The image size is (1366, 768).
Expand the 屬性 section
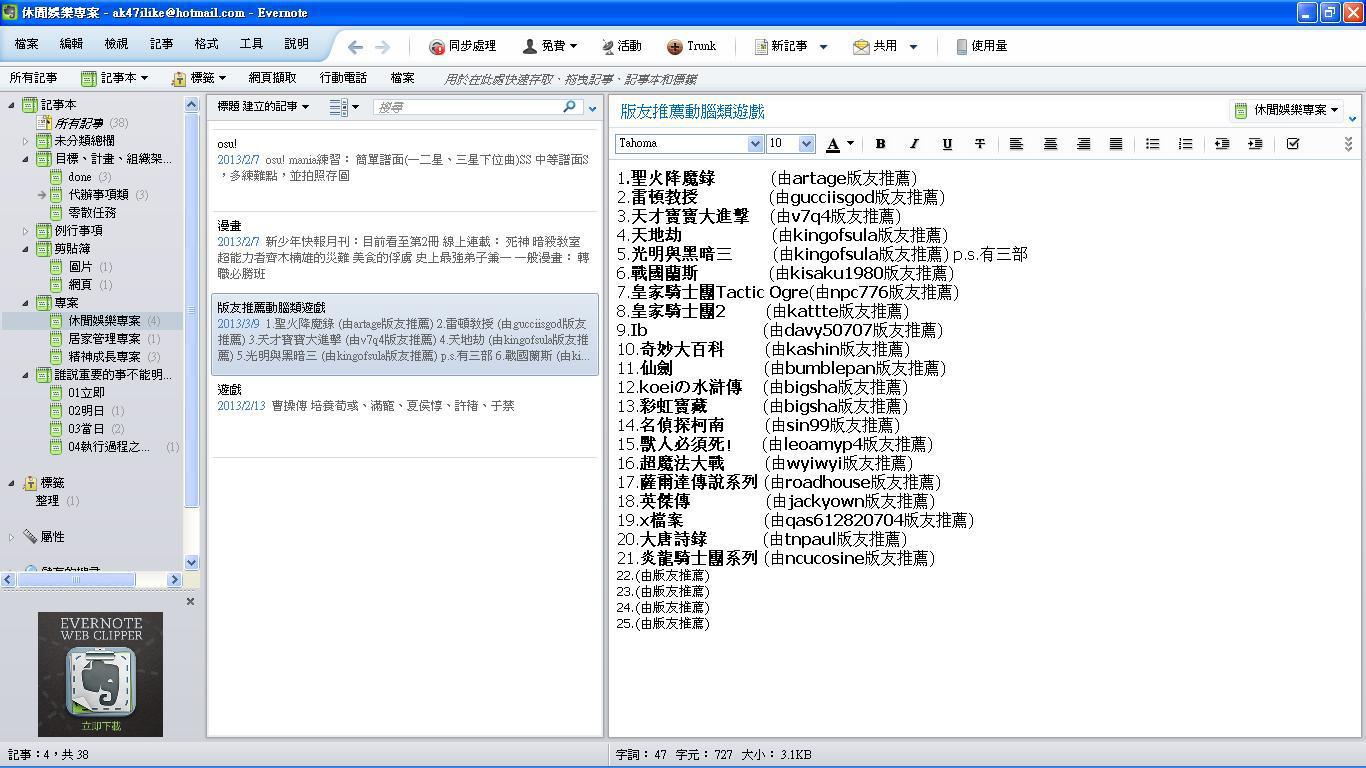point(11,537)
